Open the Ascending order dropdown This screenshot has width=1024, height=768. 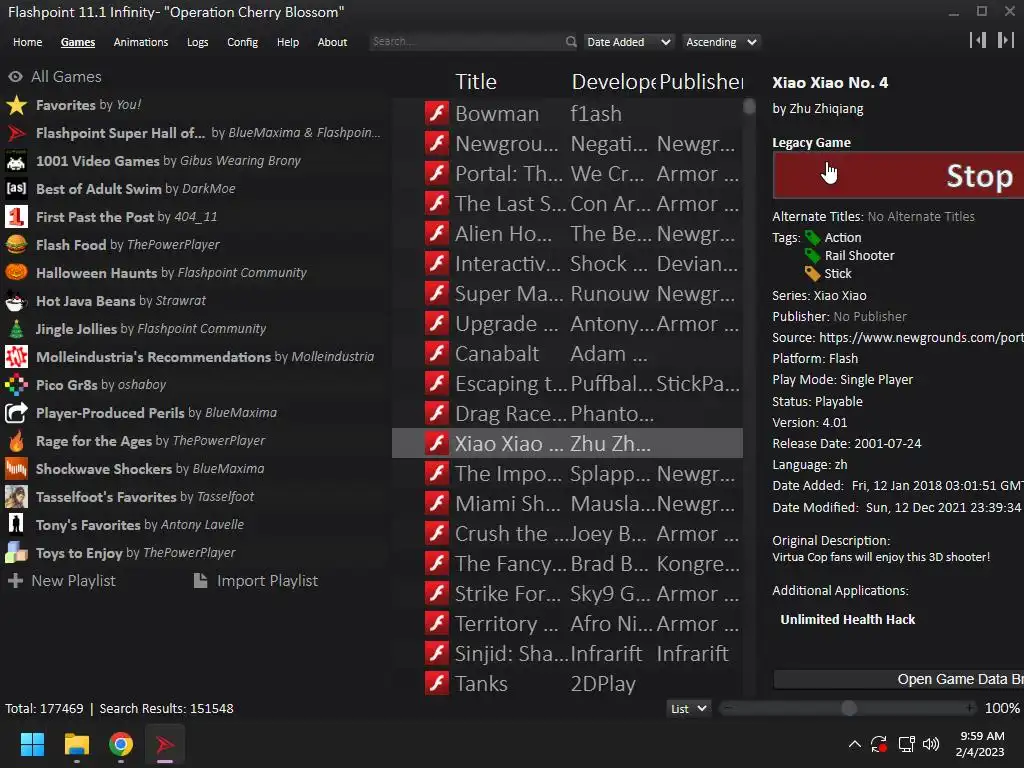click(721, 42)
